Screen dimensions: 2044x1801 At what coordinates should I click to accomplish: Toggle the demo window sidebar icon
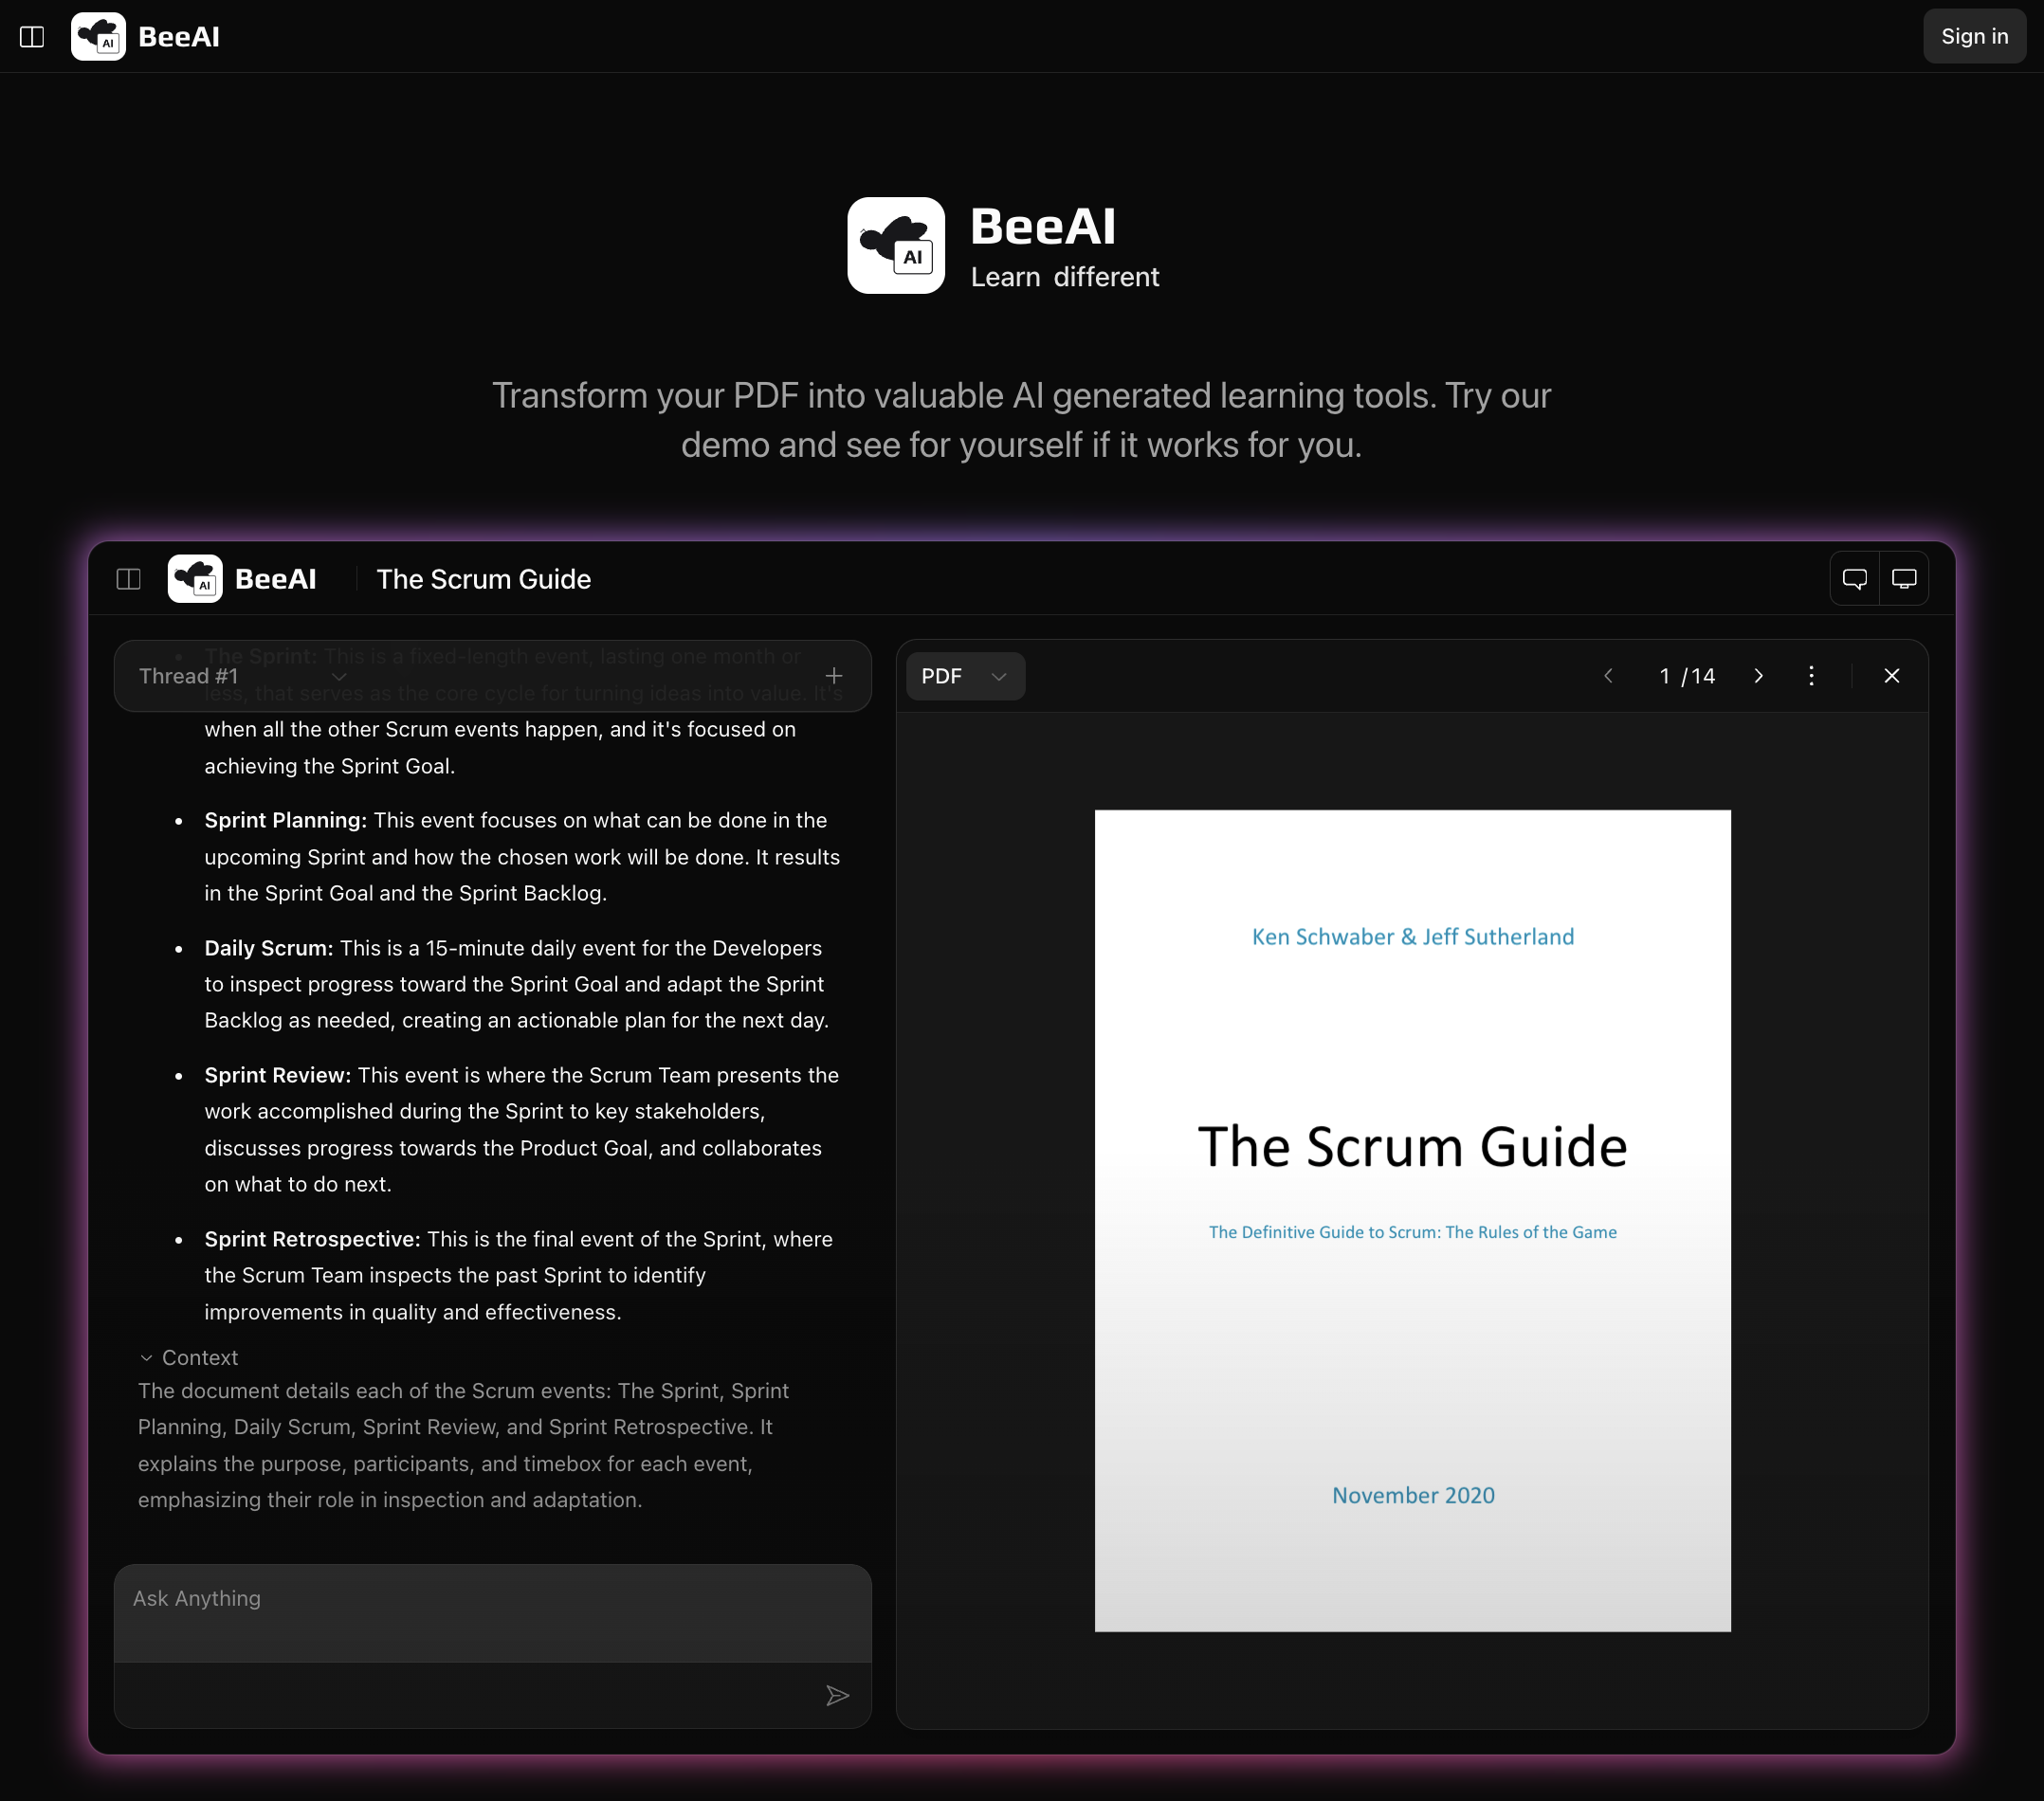[129, 579]
